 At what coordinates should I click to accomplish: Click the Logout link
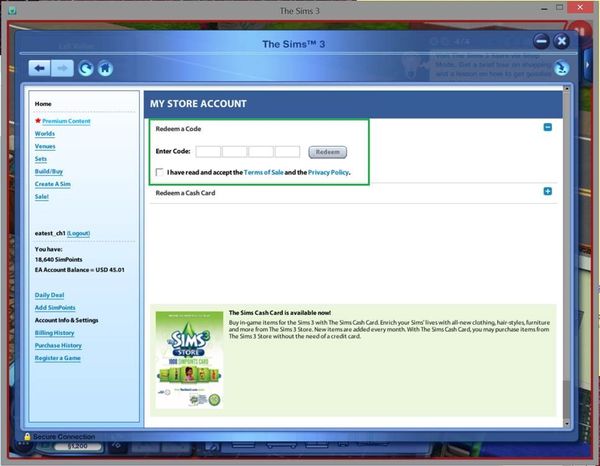coord(78,232)
